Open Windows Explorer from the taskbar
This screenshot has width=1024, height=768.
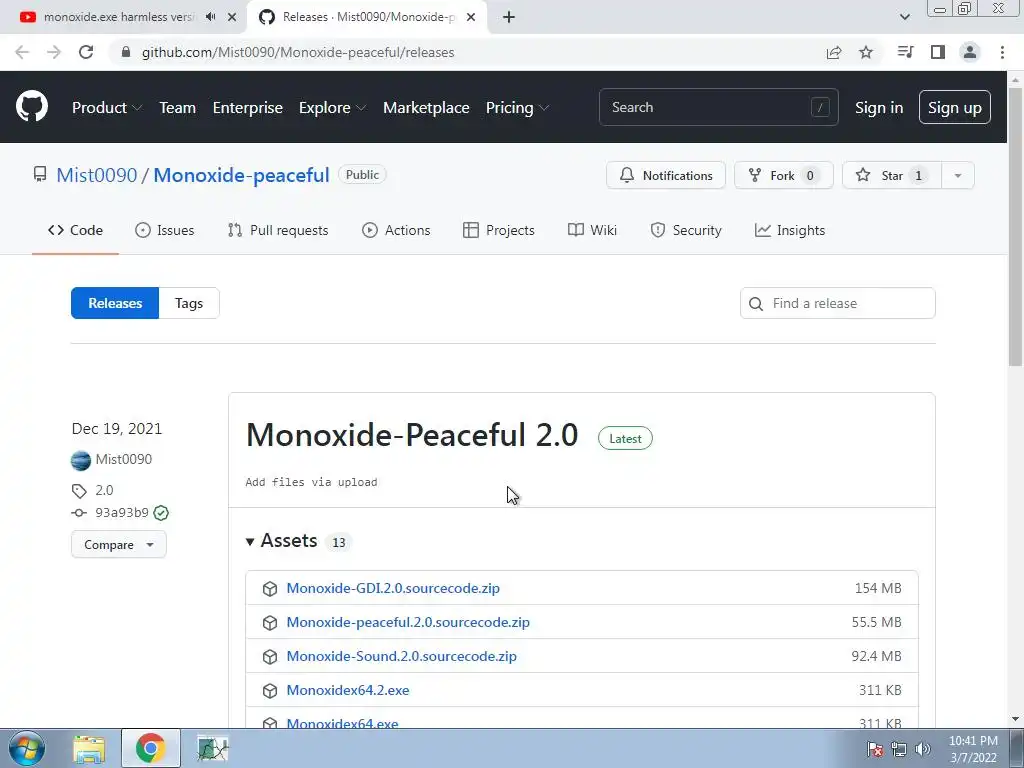pos(89,748)
